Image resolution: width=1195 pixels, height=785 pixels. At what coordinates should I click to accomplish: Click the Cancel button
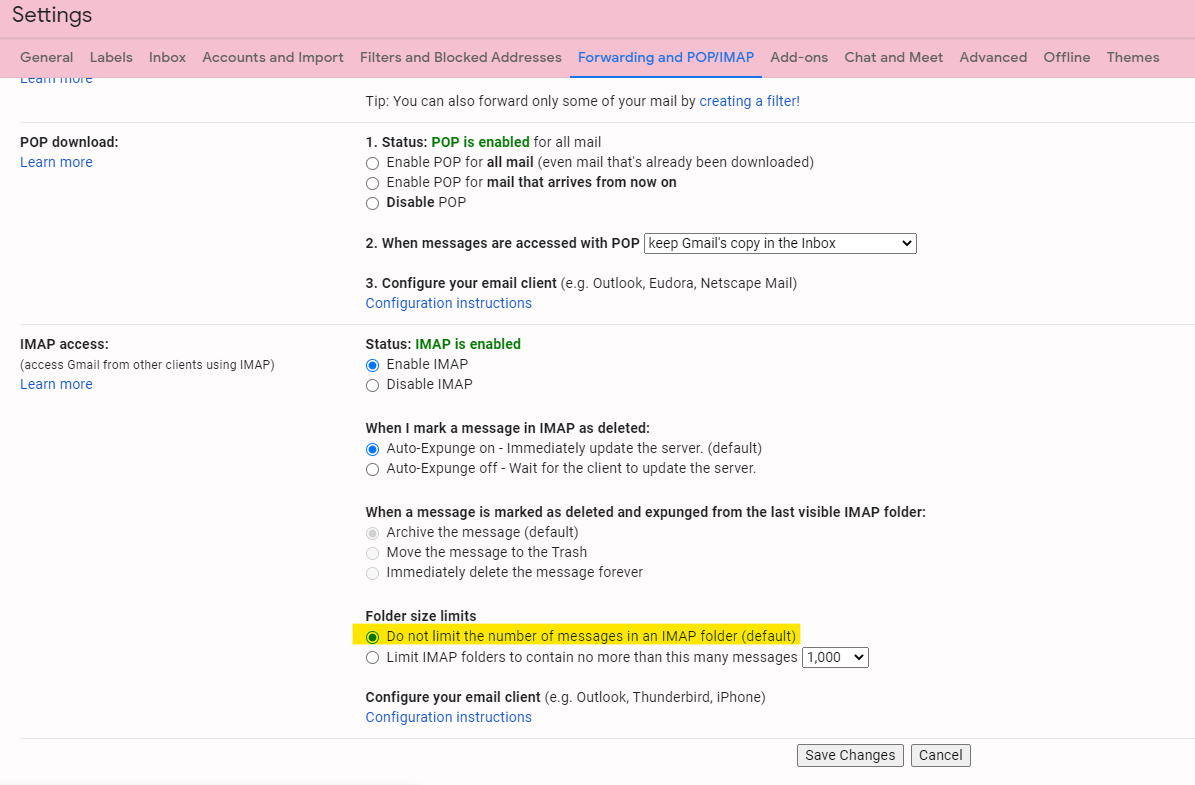point(940,755)
